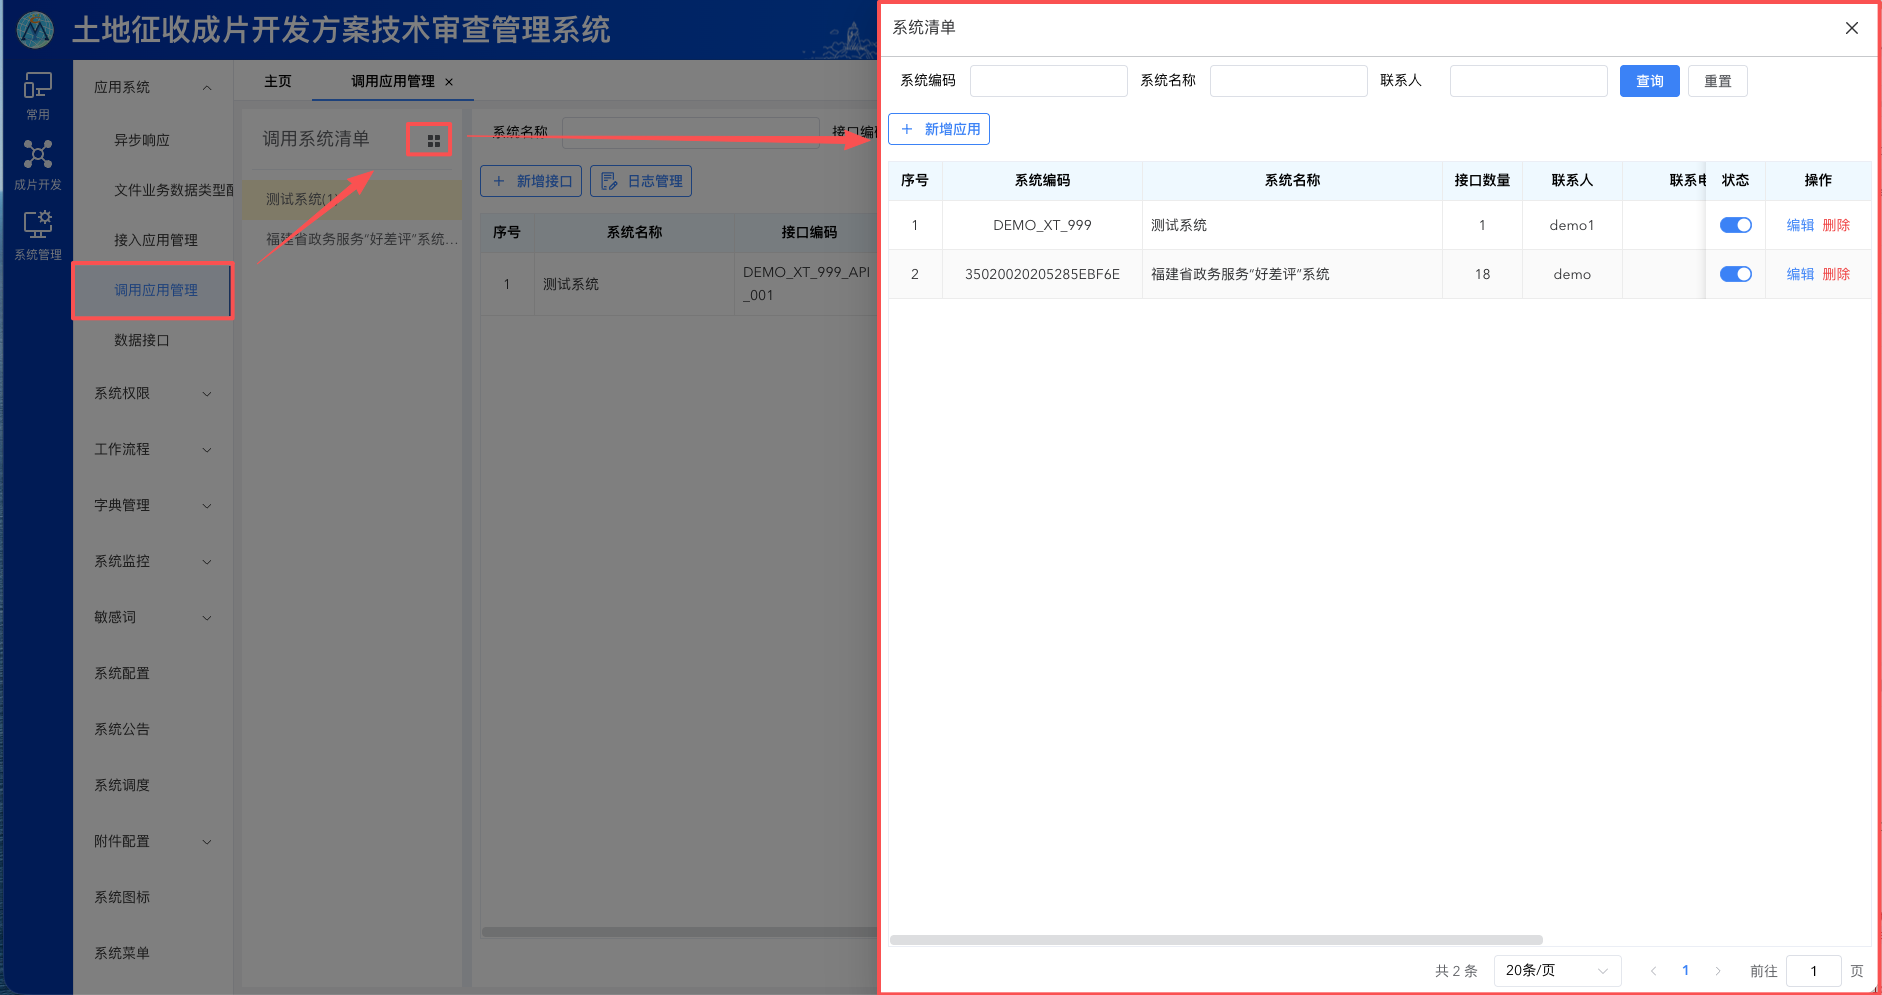This screenshot has height=995, width=1882.
Task: Open 日志管理 with its log icon
Action: (609, 181)
